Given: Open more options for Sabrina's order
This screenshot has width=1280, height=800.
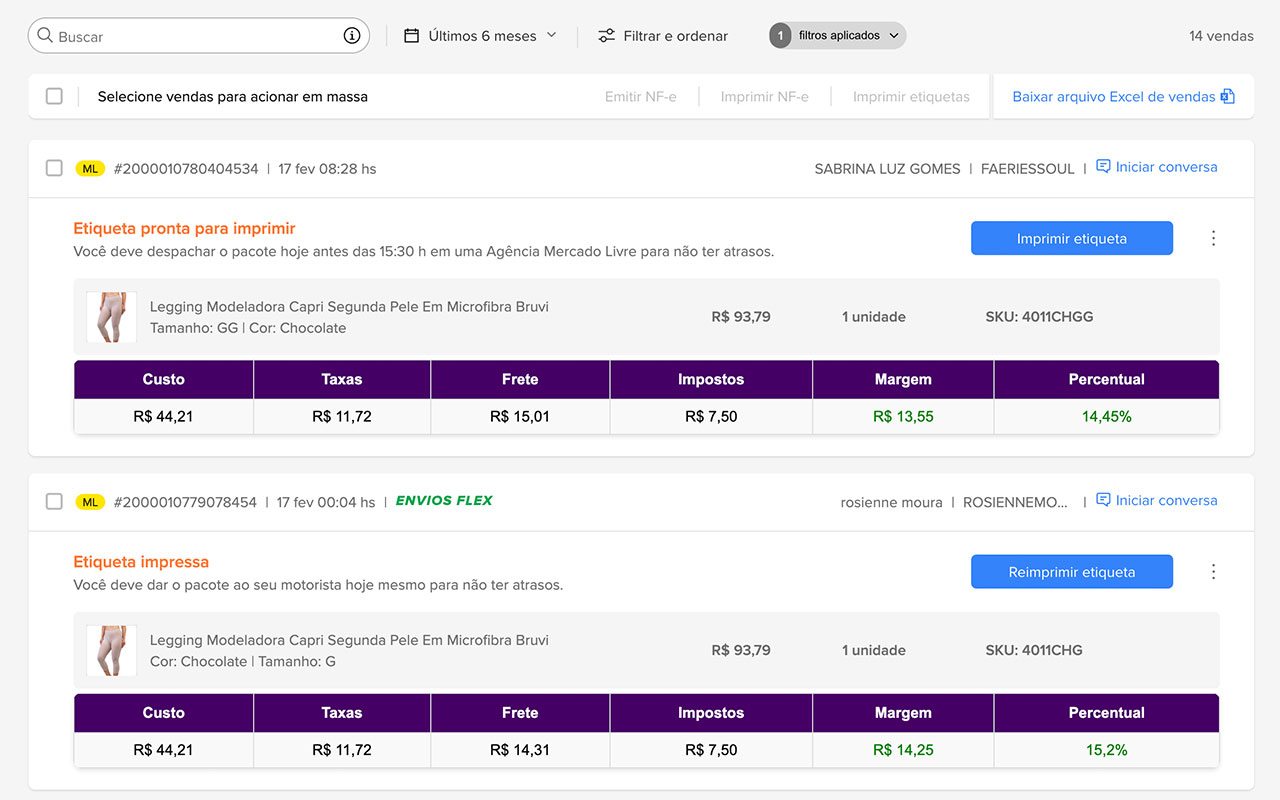Looking at the screenshot, I should pos(1213,238).
